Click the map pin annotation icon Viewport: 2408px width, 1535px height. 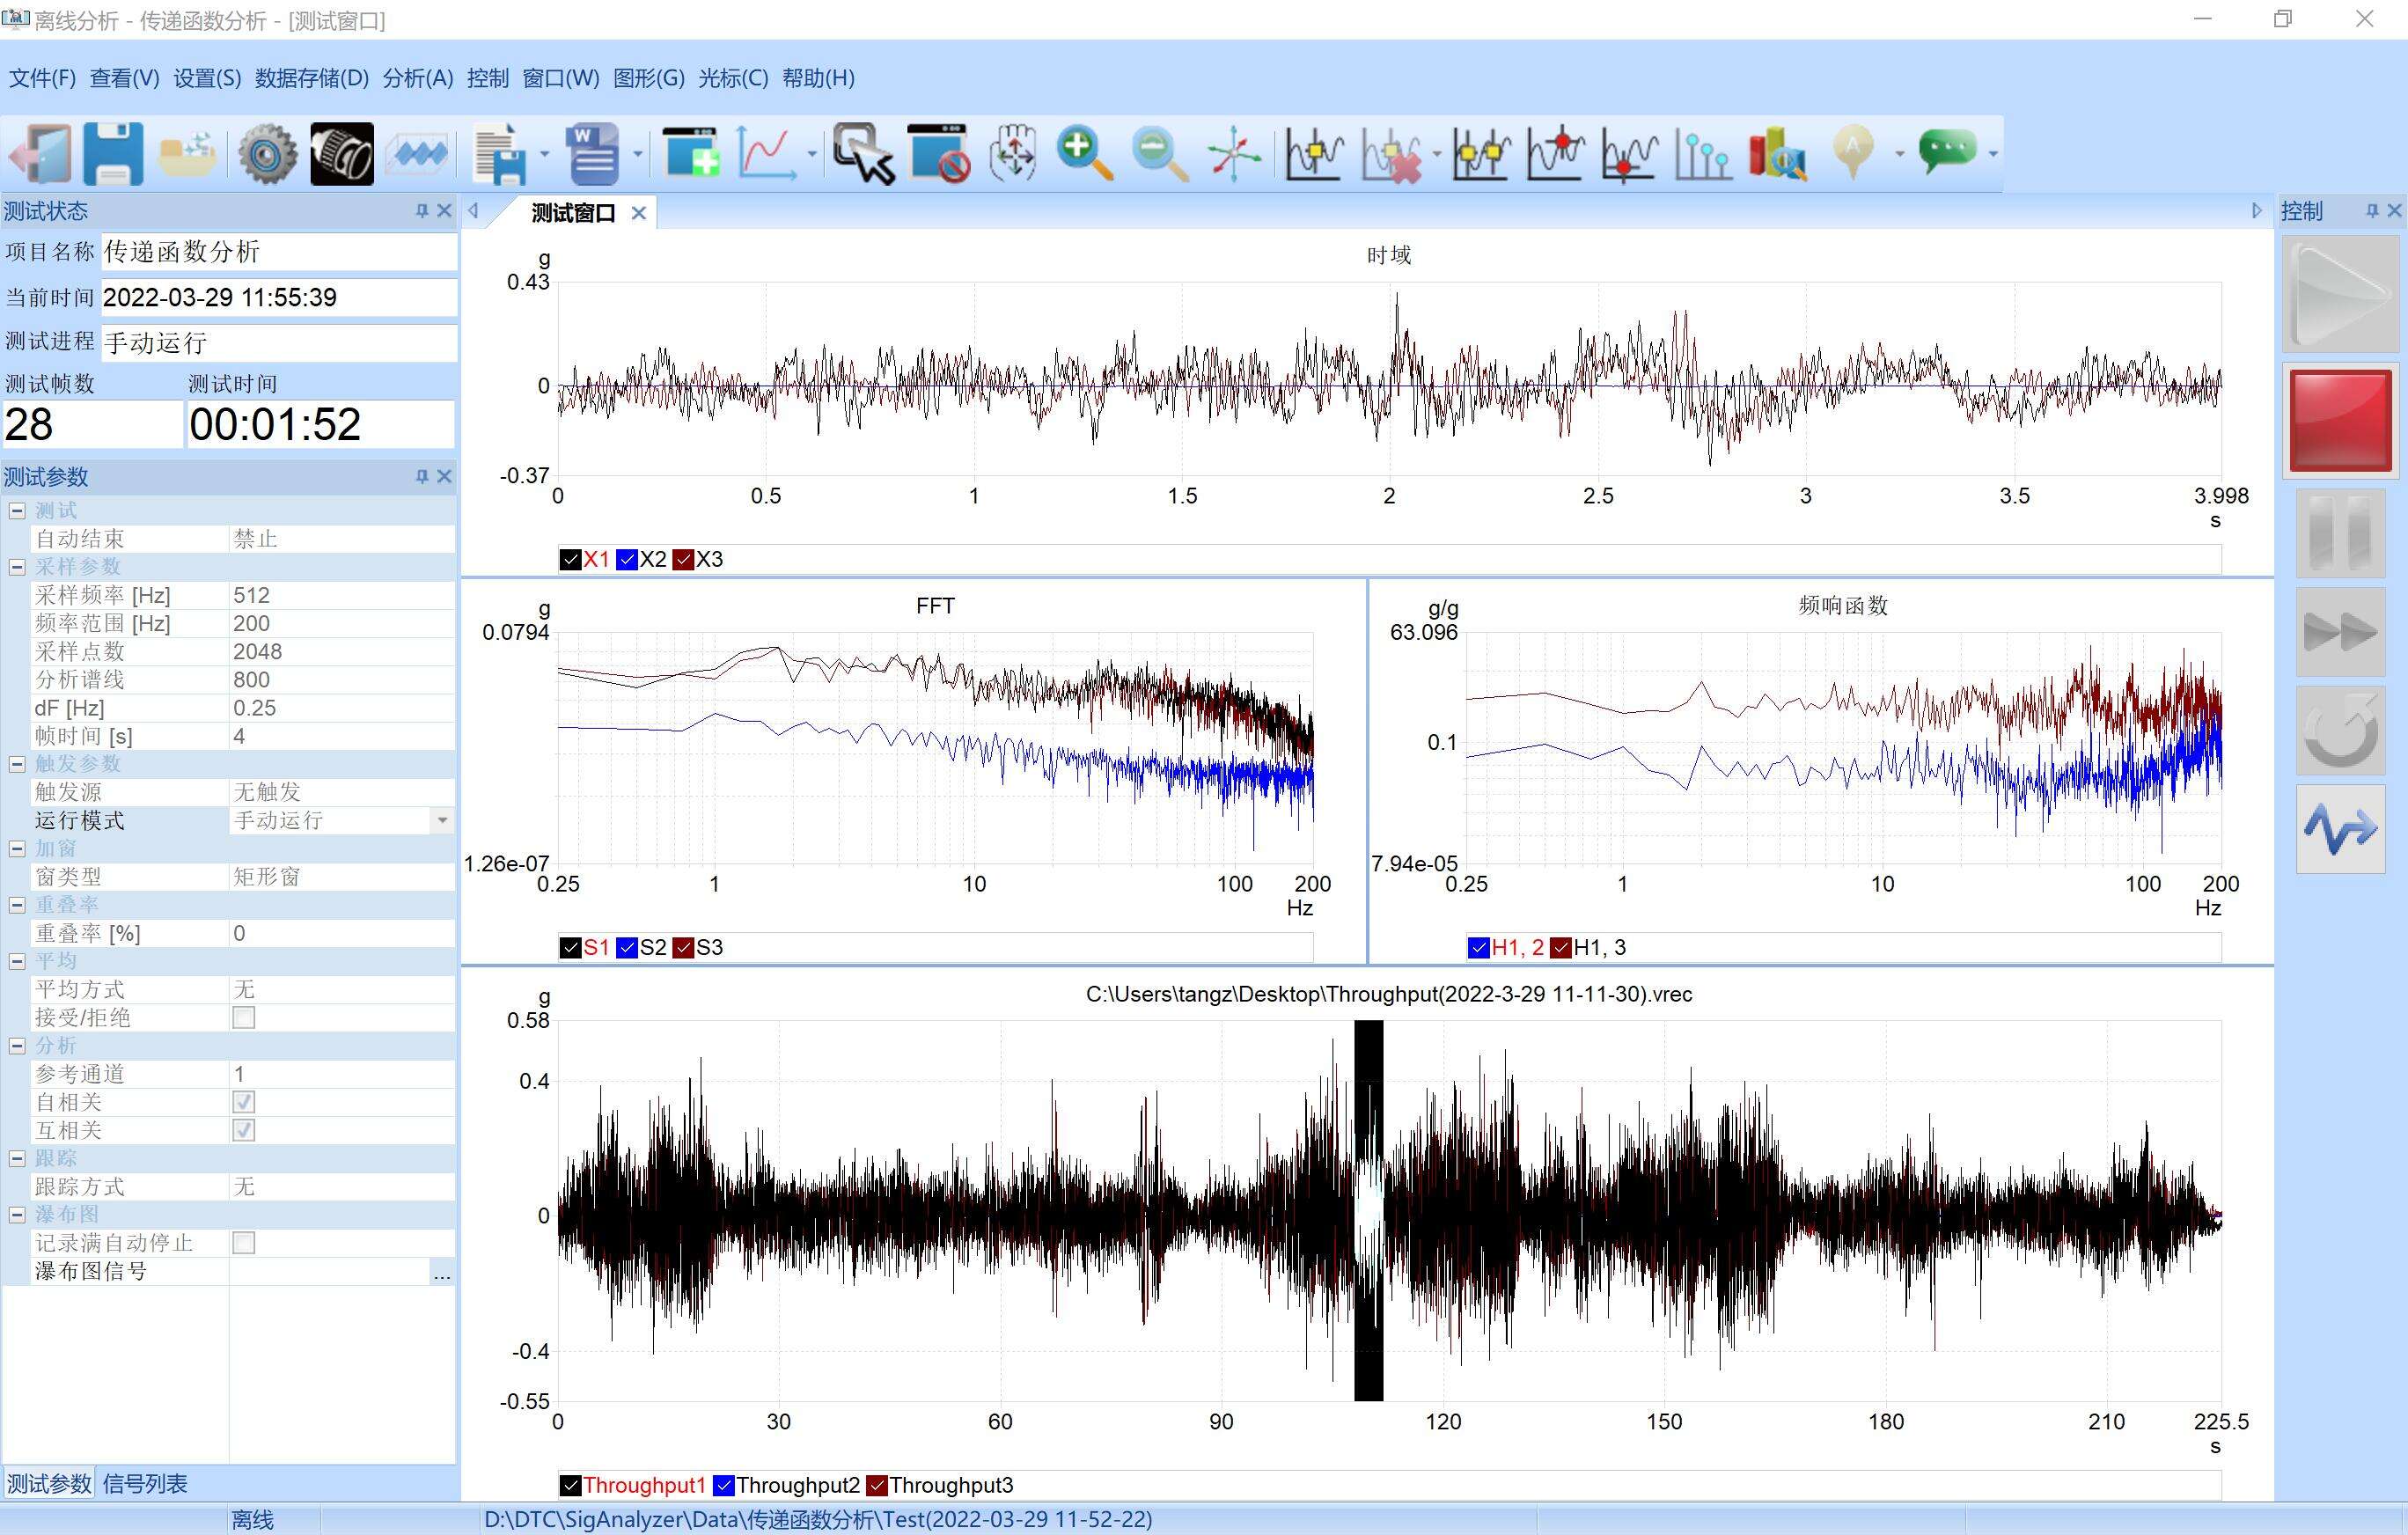1853,153
